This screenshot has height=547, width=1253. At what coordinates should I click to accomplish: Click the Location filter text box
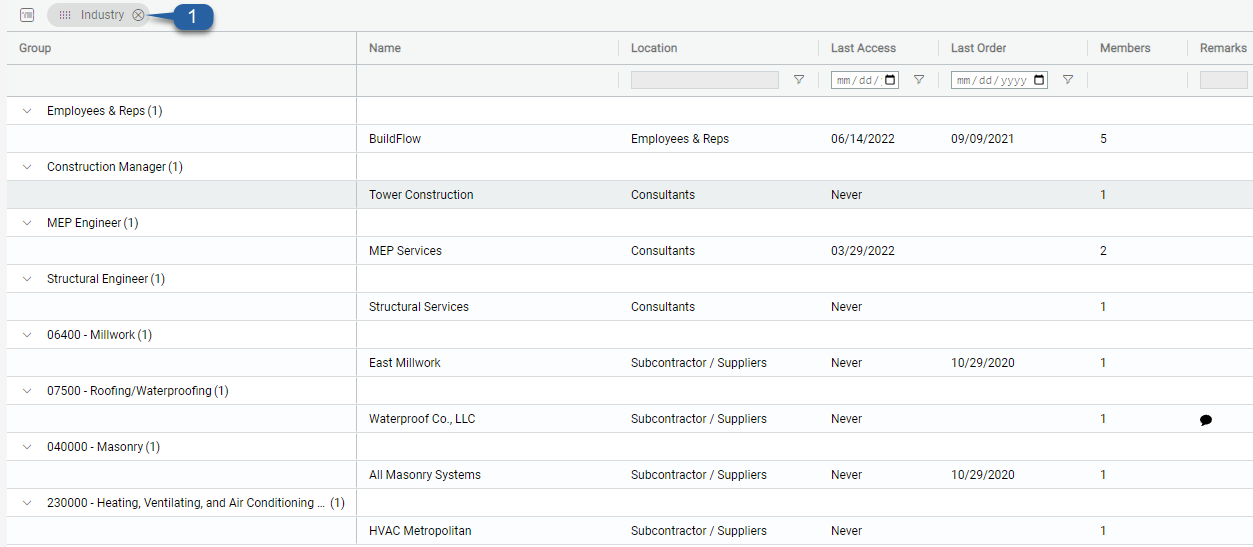pos(705,80)
